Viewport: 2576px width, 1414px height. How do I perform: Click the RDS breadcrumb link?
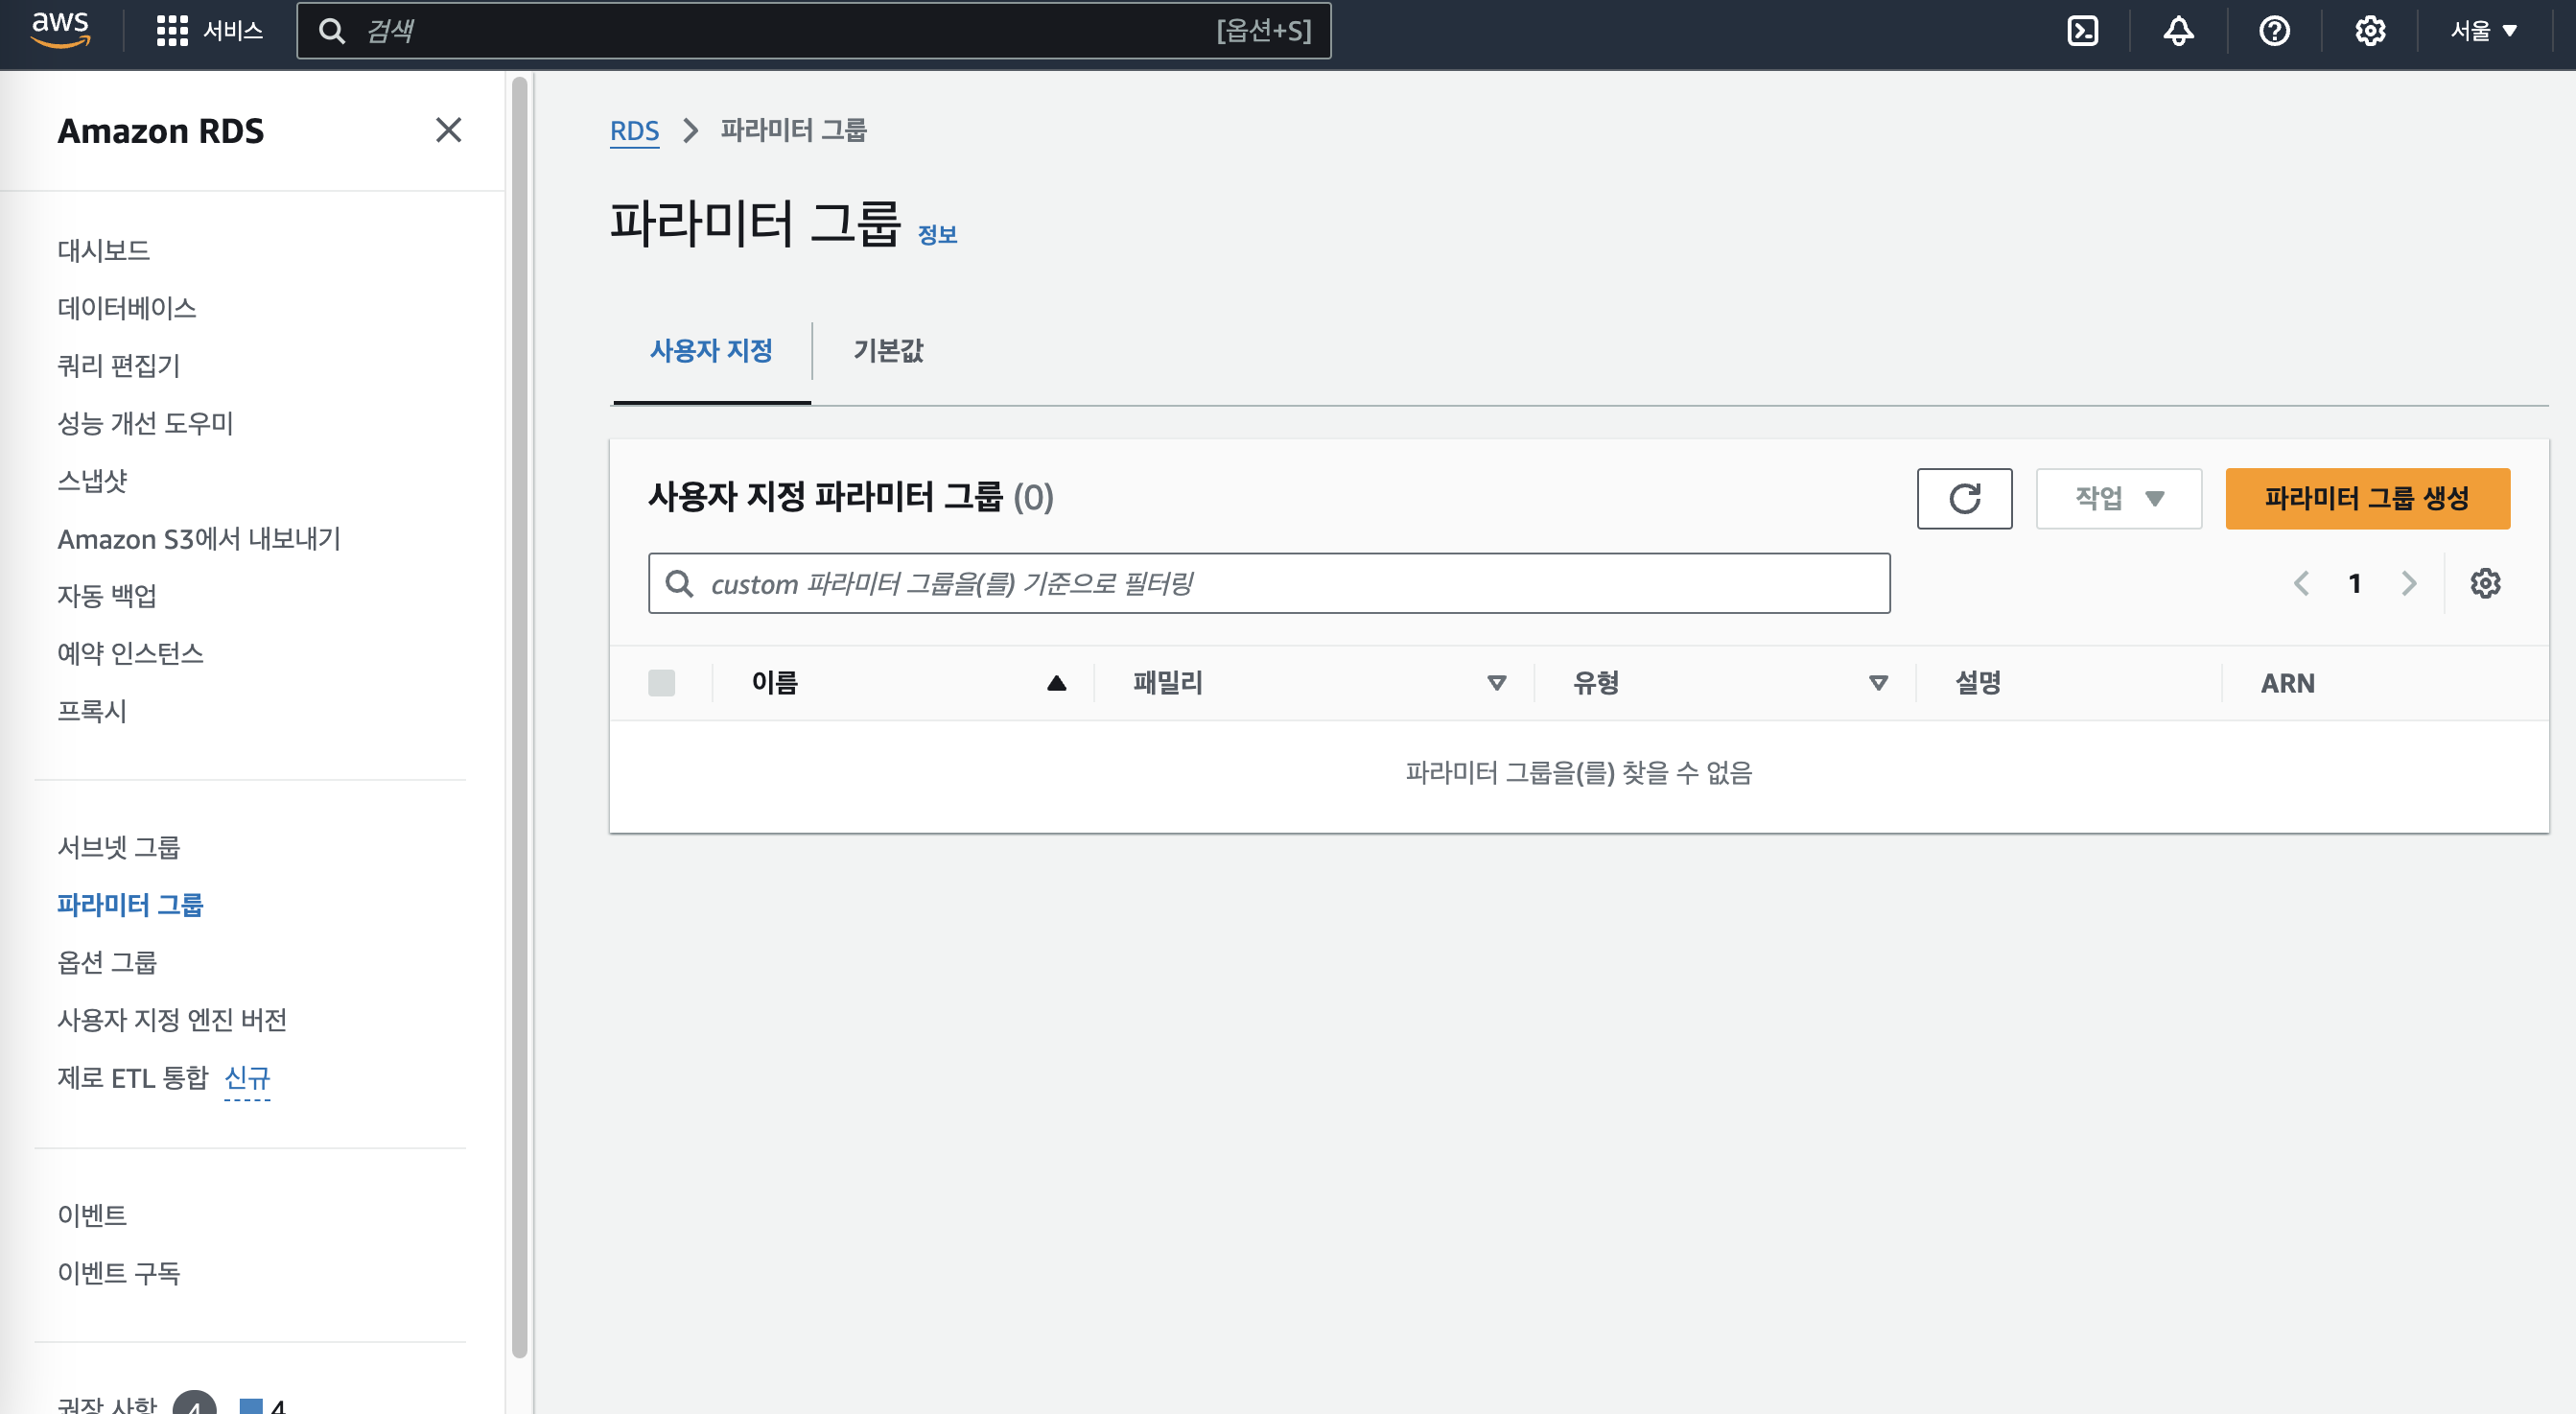(x=634, y=130)
